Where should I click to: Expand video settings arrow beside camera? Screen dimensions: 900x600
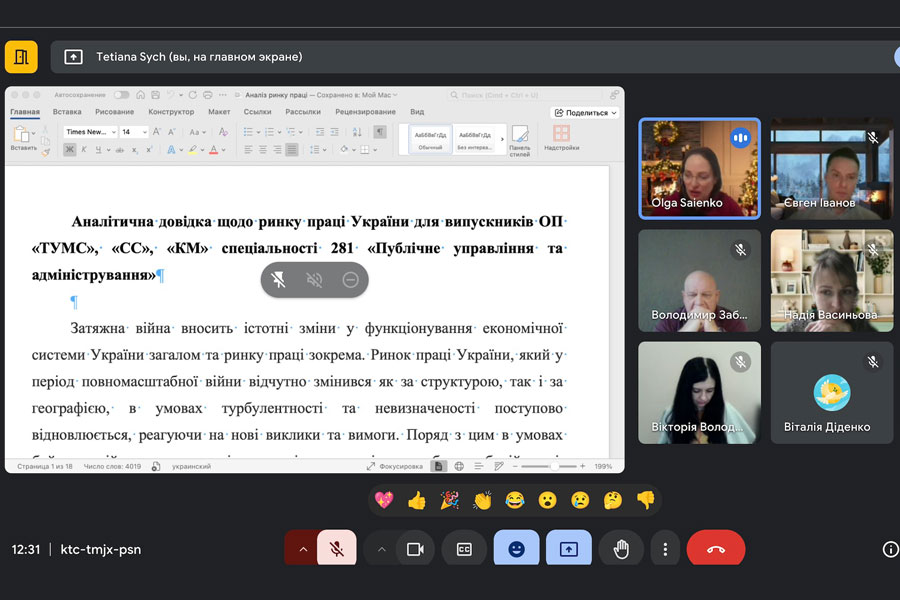pyautogui.click(x=380, y=549)
